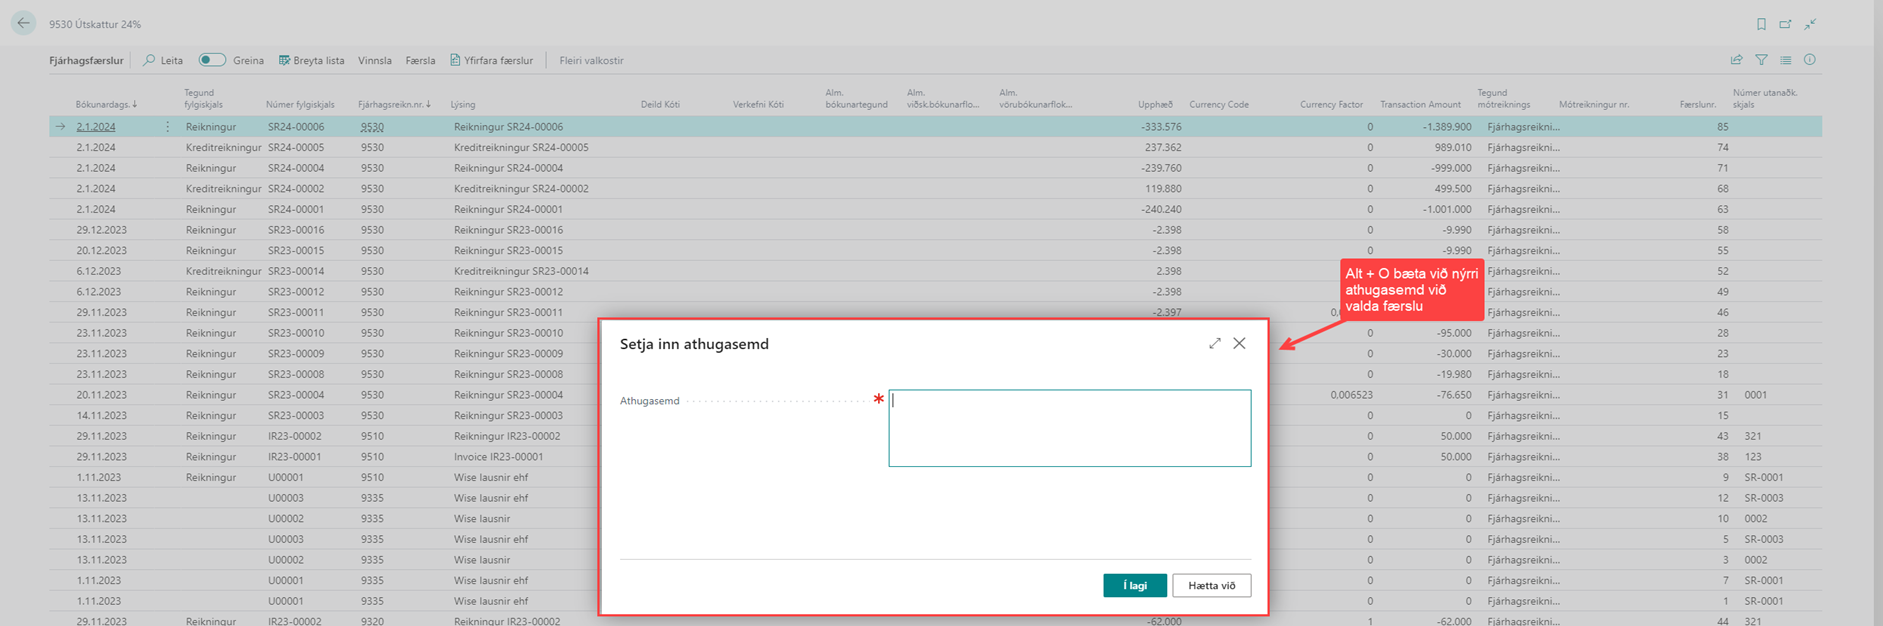Click the collapse page icon

[1810, 24]
